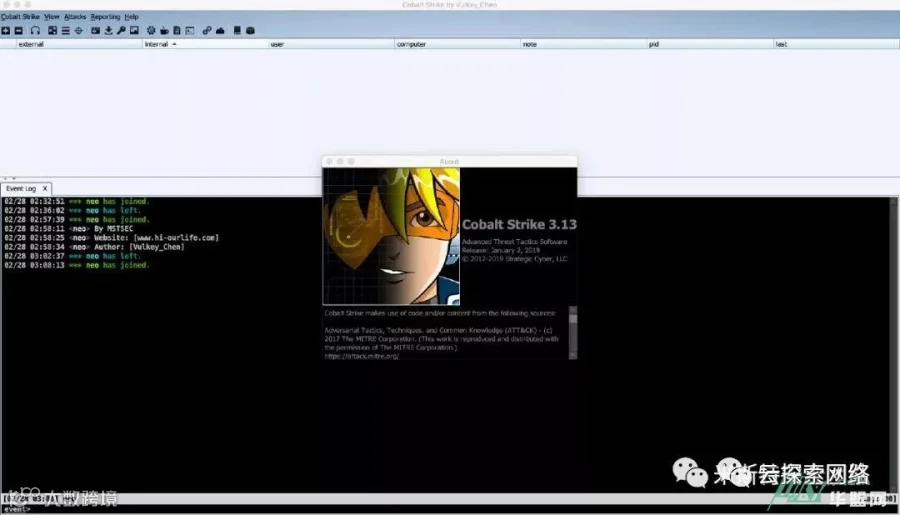Screen dimensions: 900x515
Task: Open Scripted Web Delivery via the terminal icon
Action: pos(190,30)
